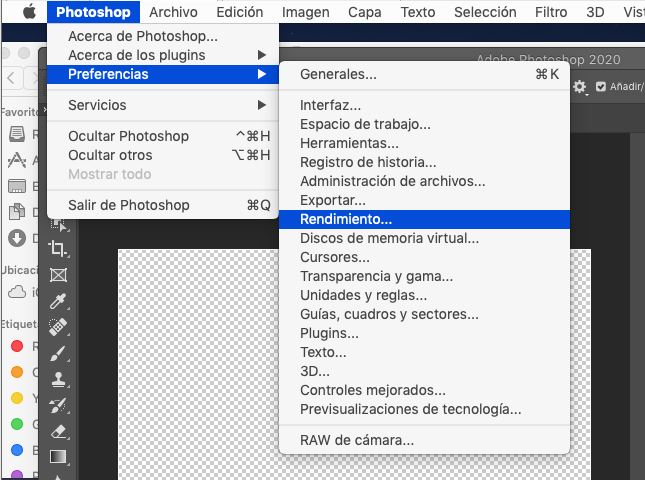Click Ocultar Photoshop menu entry
The image size is (645, 480).
[128, 136]
